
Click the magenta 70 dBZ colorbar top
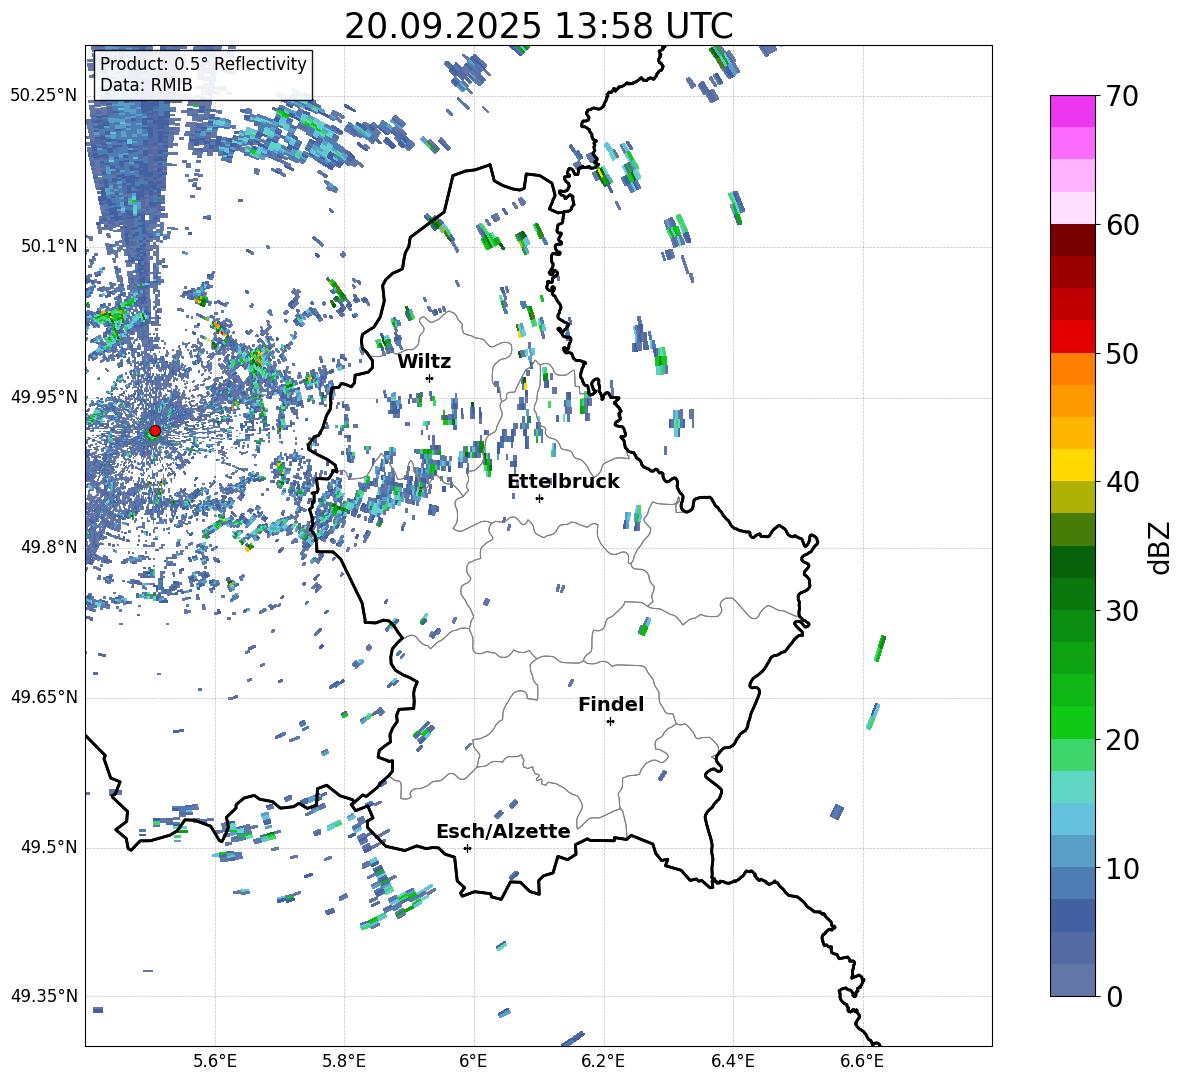(x=1072, y=111)
